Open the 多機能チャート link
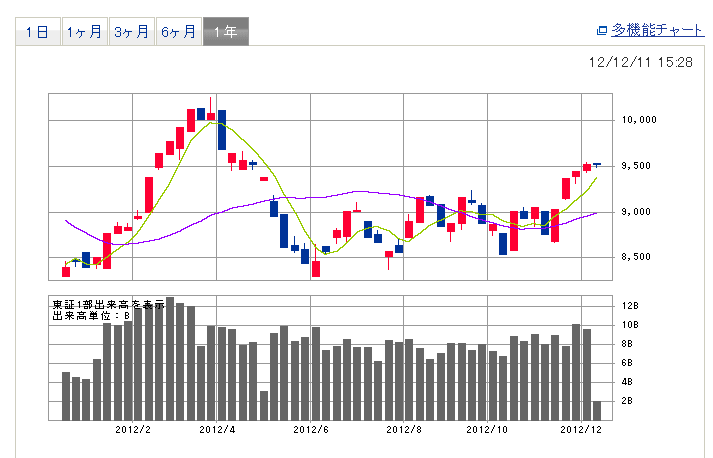The height and width of the screenshot is (458, 713). click(x=658, y=30)
